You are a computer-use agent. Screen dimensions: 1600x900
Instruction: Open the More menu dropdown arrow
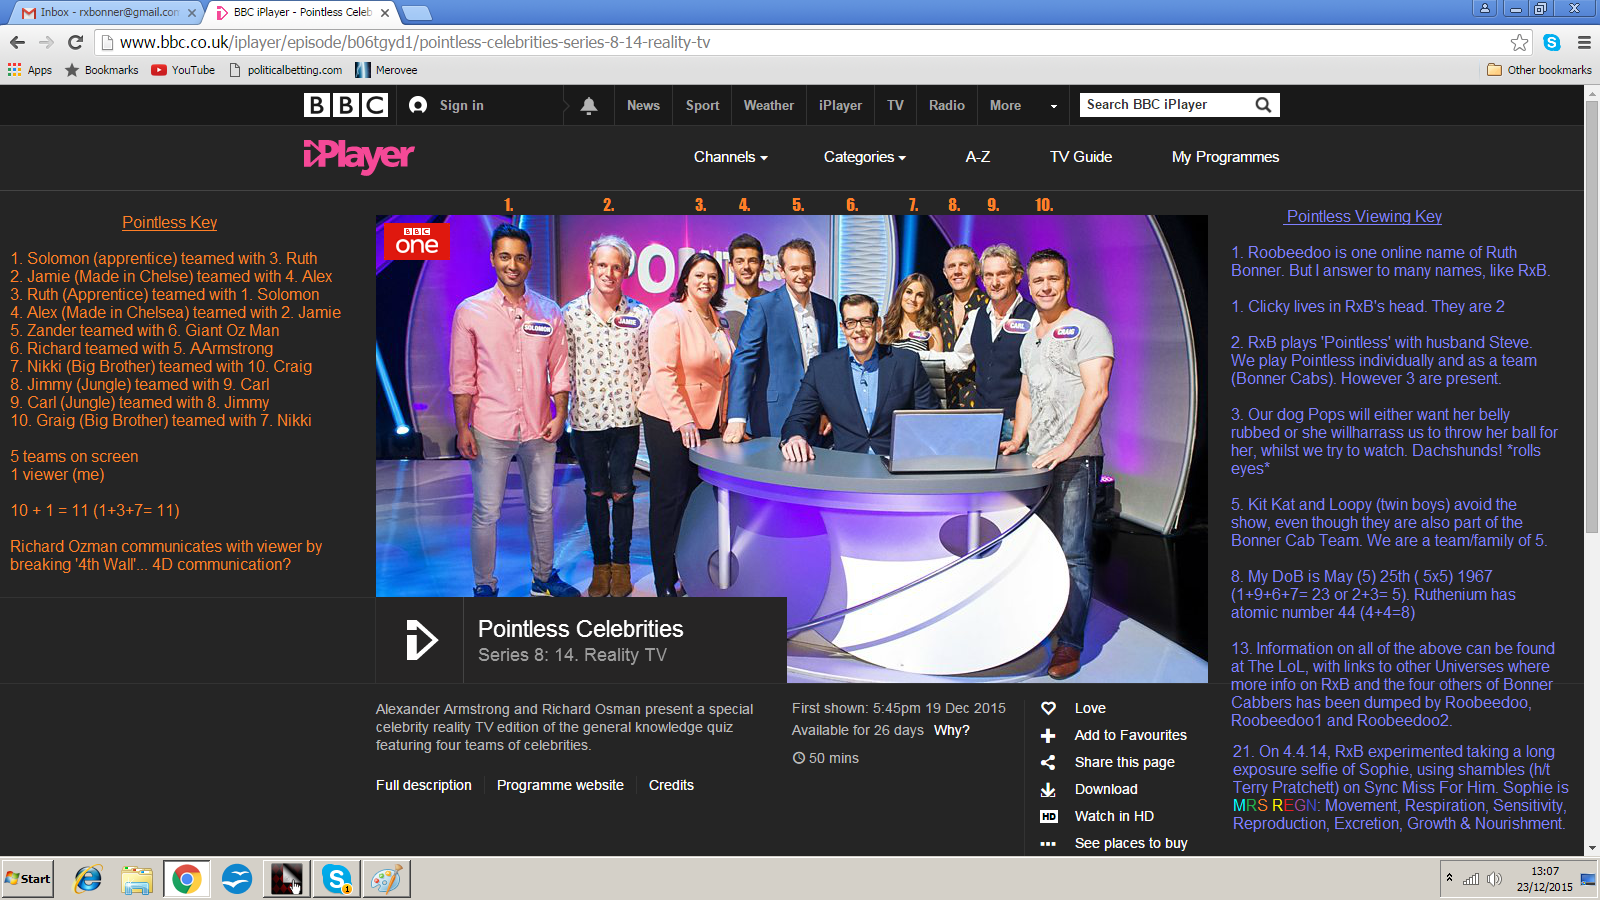coord(1053,106)
